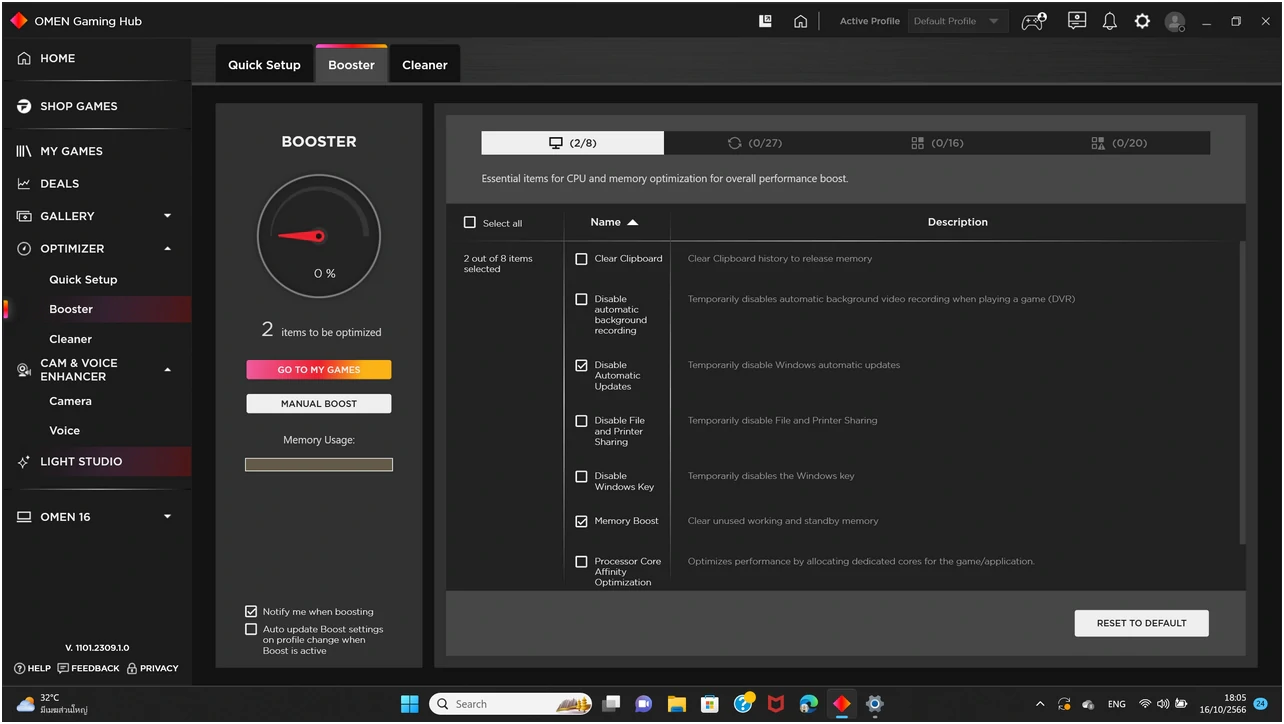Open PRIVACY link at bottom left
Viewport: 1284px width, 724px height.
tap(153, 668)
